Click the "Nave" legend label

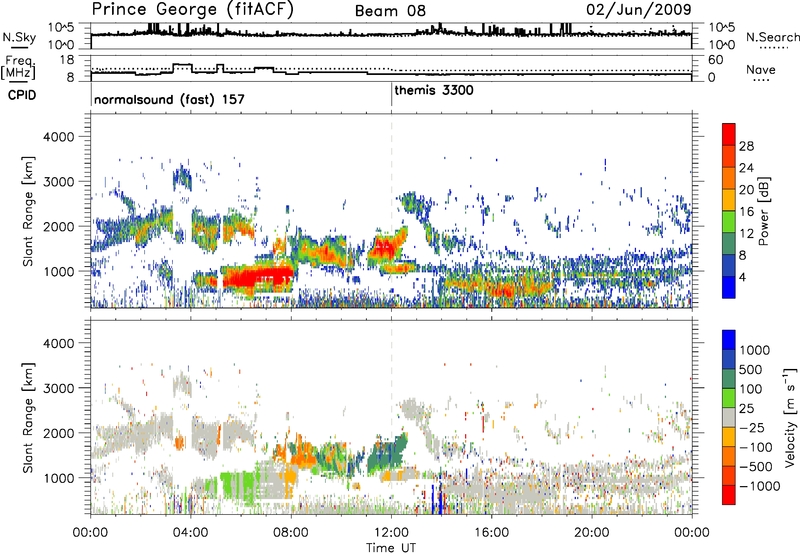pos(761,69)
